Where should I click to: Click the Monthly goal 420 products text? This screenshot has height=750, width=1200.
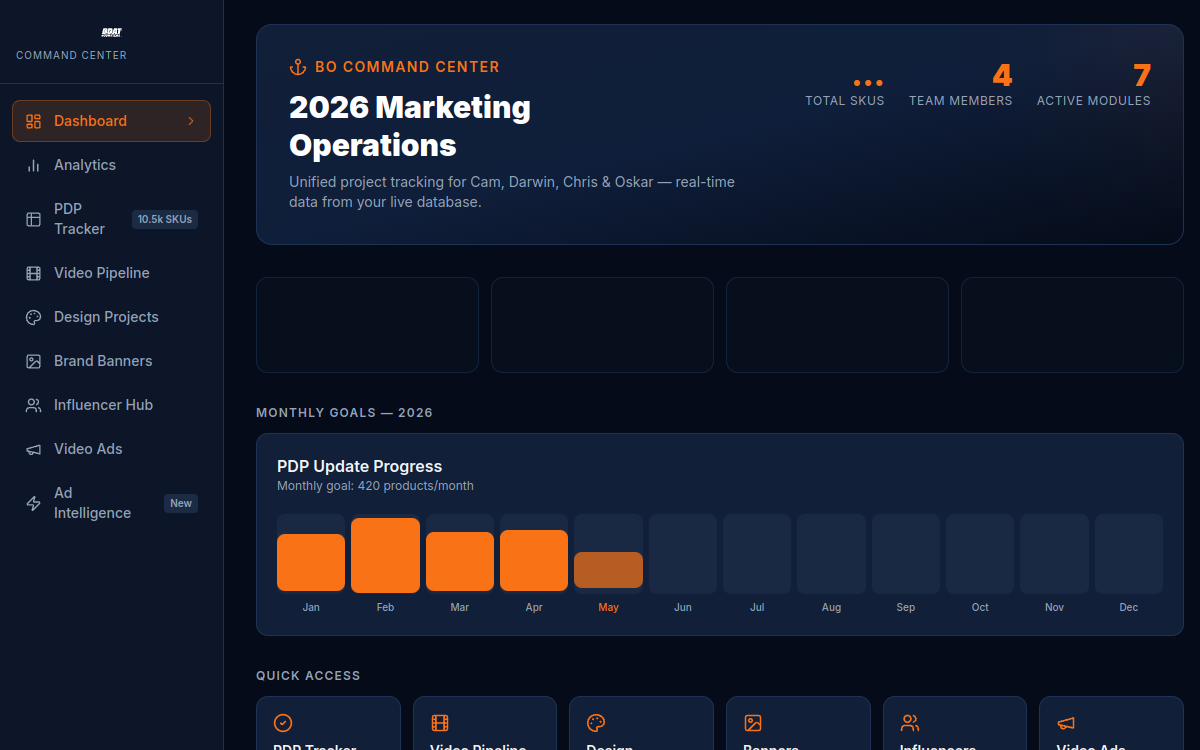coord(375,486)
